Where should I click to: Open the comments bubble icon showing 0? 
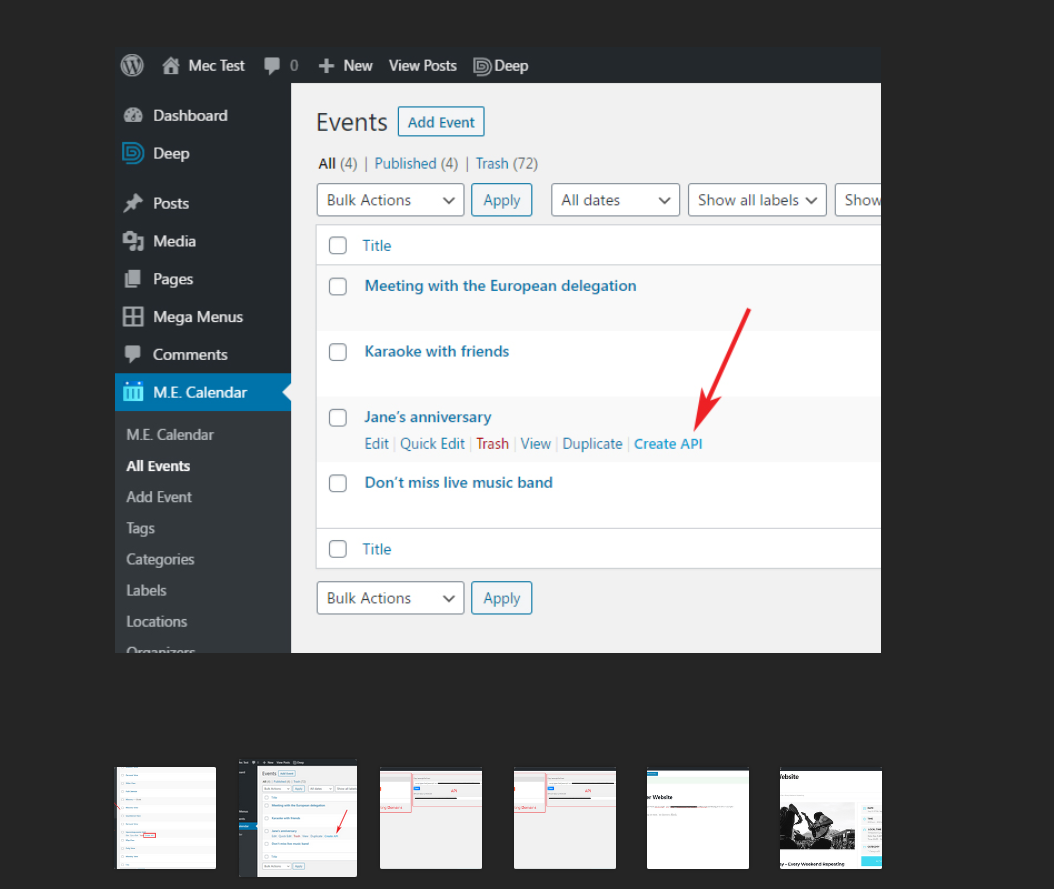pyautogui.click(x=272, y=65)
